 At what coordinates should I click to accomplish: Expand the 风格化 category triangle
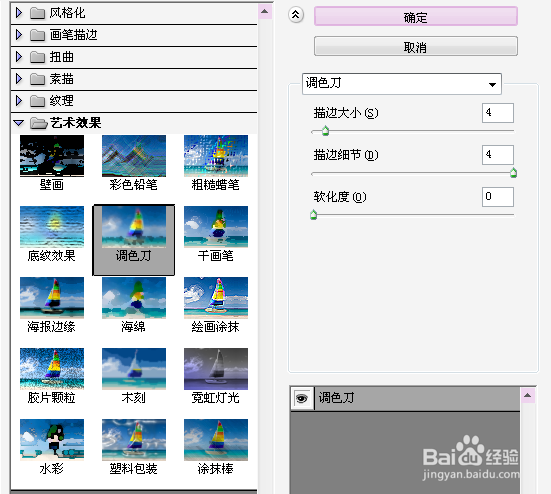coord(19,13)
